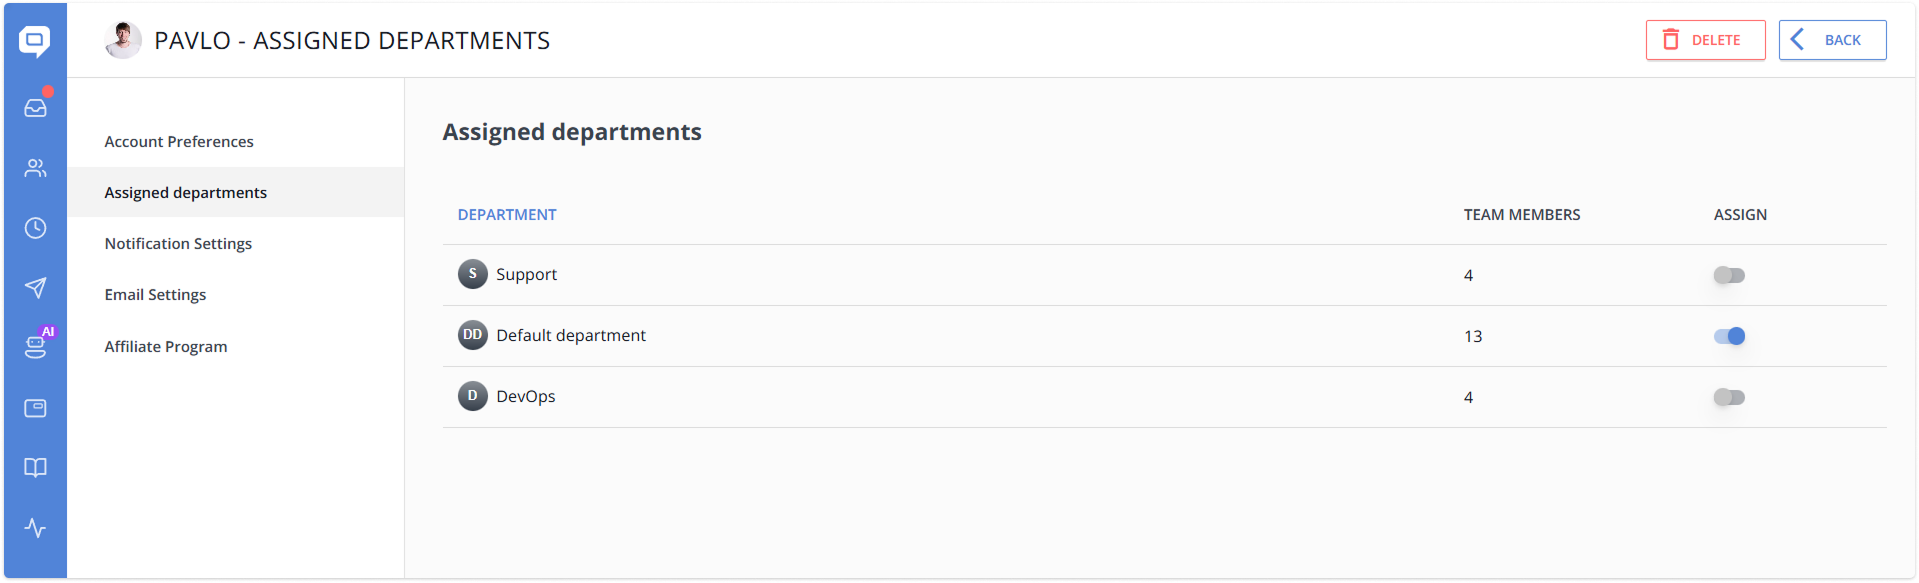This screenshot has height=583, width=1919.
Task: Click Pavlo's profile avatar picture
Action: tap(122, 41)
